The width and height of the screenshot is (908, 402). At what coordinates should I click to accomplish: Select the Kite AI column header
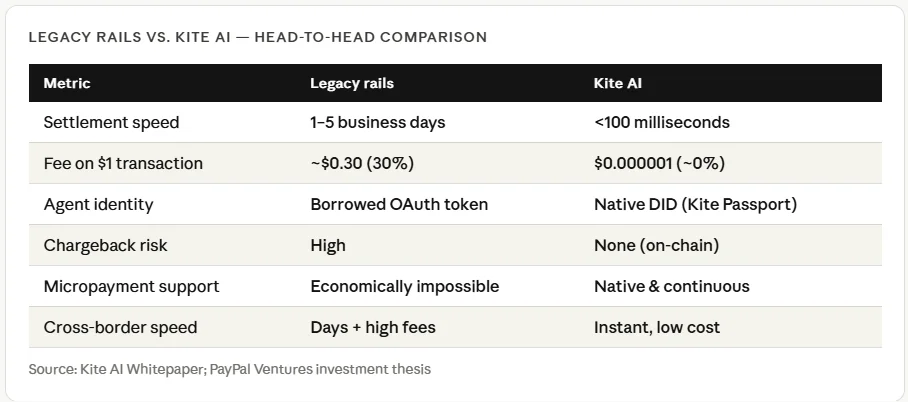618,83
